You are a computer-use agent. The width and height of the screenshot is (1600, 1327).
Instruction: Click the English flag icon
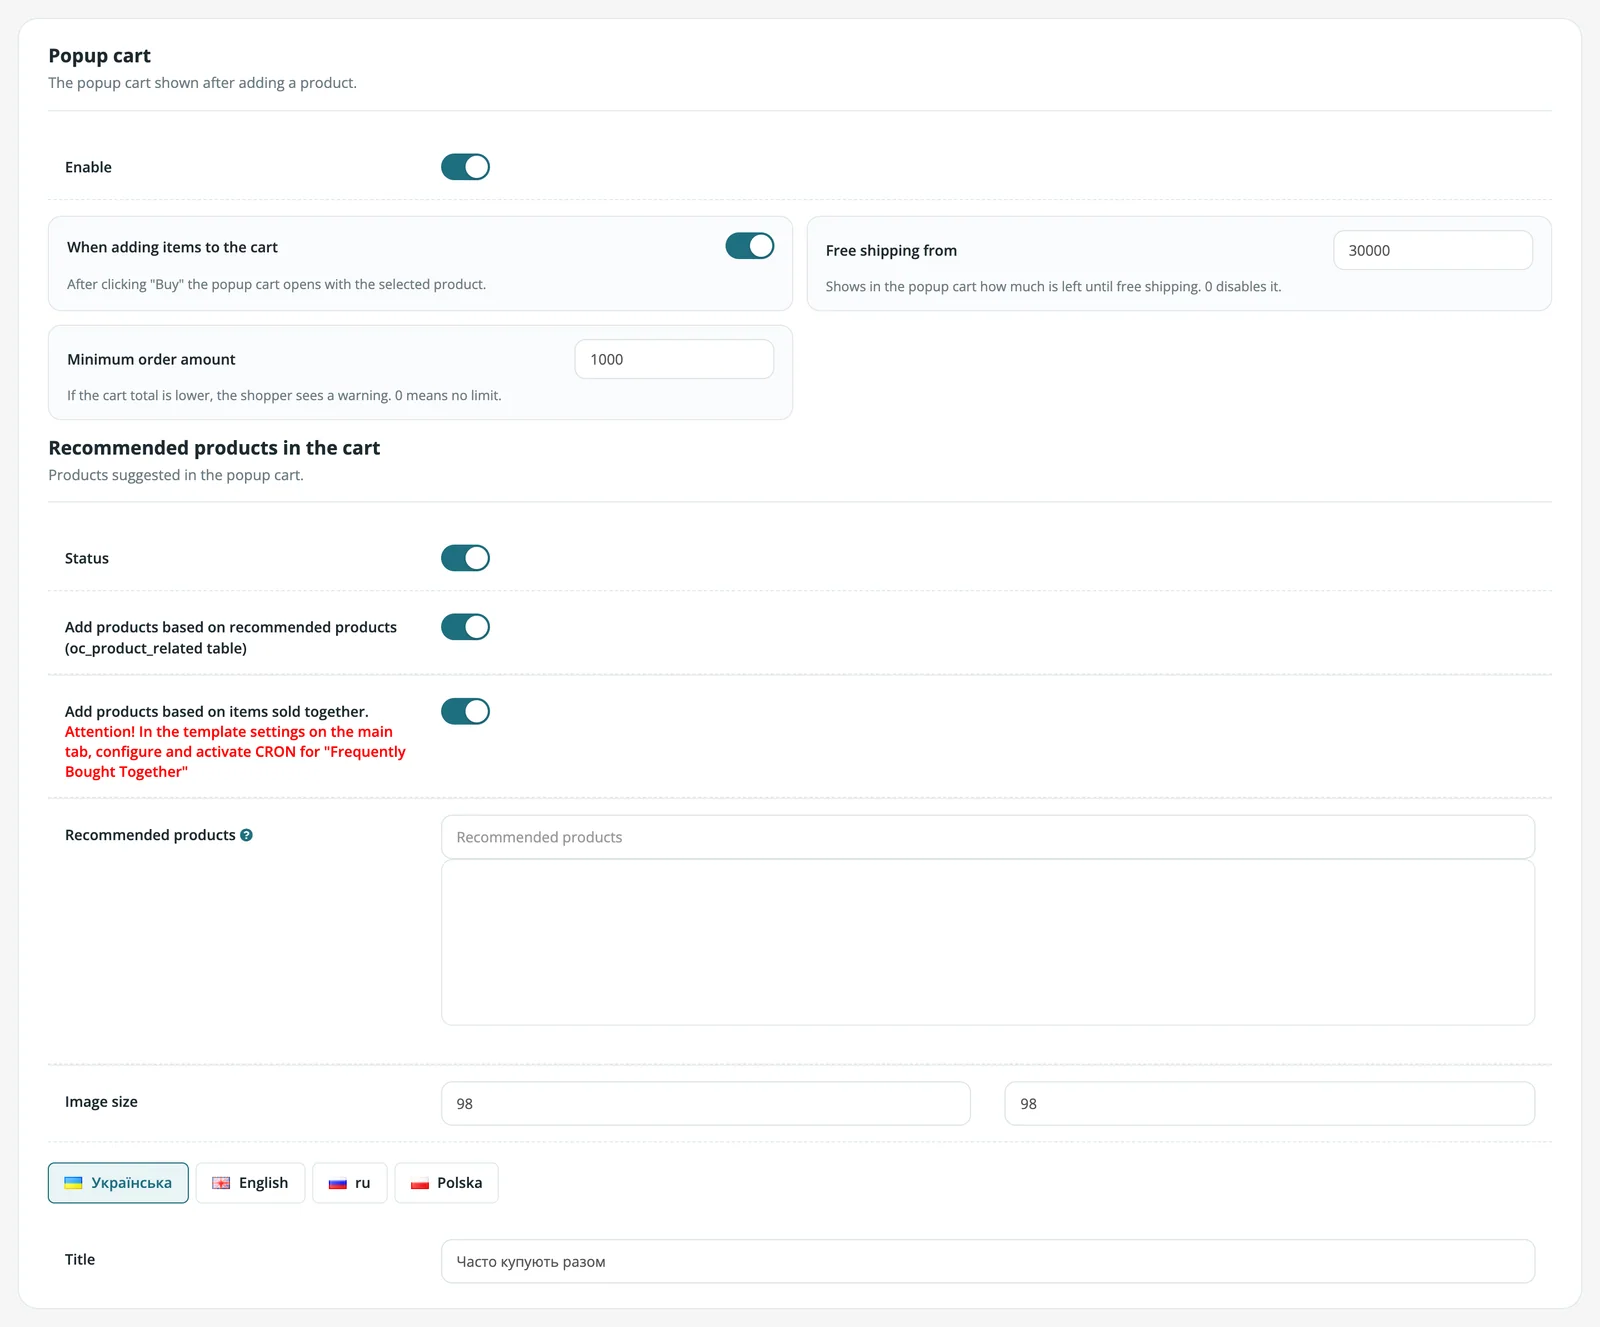pyautogui.click(x=221, y=1183)
